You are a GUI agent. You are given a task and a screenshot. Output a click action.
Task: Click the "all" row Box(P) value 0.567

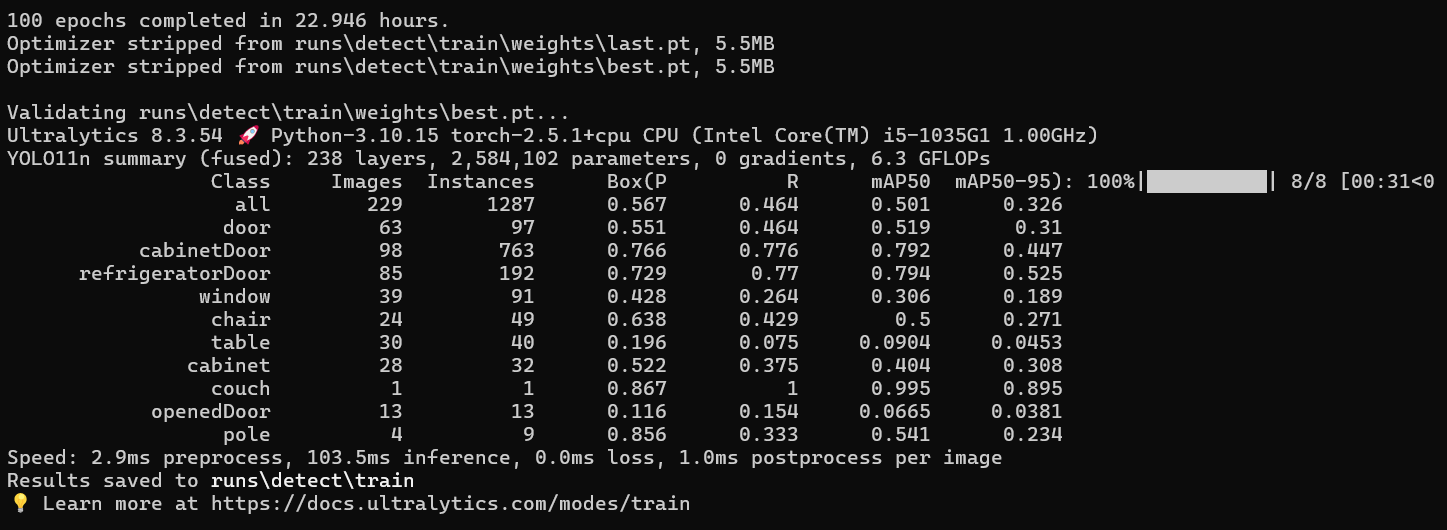tap(636, 205)
